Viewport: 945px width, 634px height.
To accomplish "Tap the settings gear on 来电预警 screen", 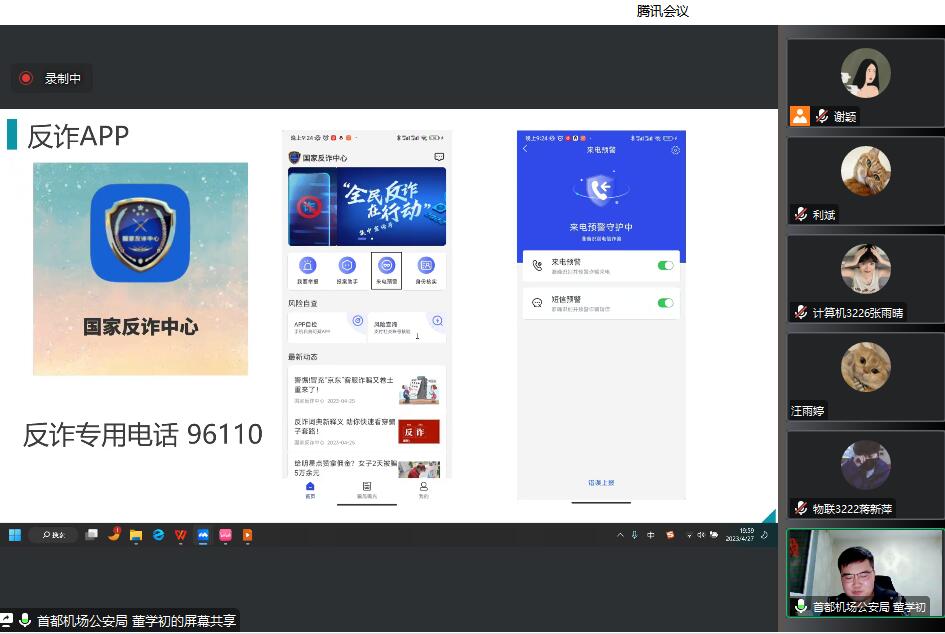I will click(676, 150).
